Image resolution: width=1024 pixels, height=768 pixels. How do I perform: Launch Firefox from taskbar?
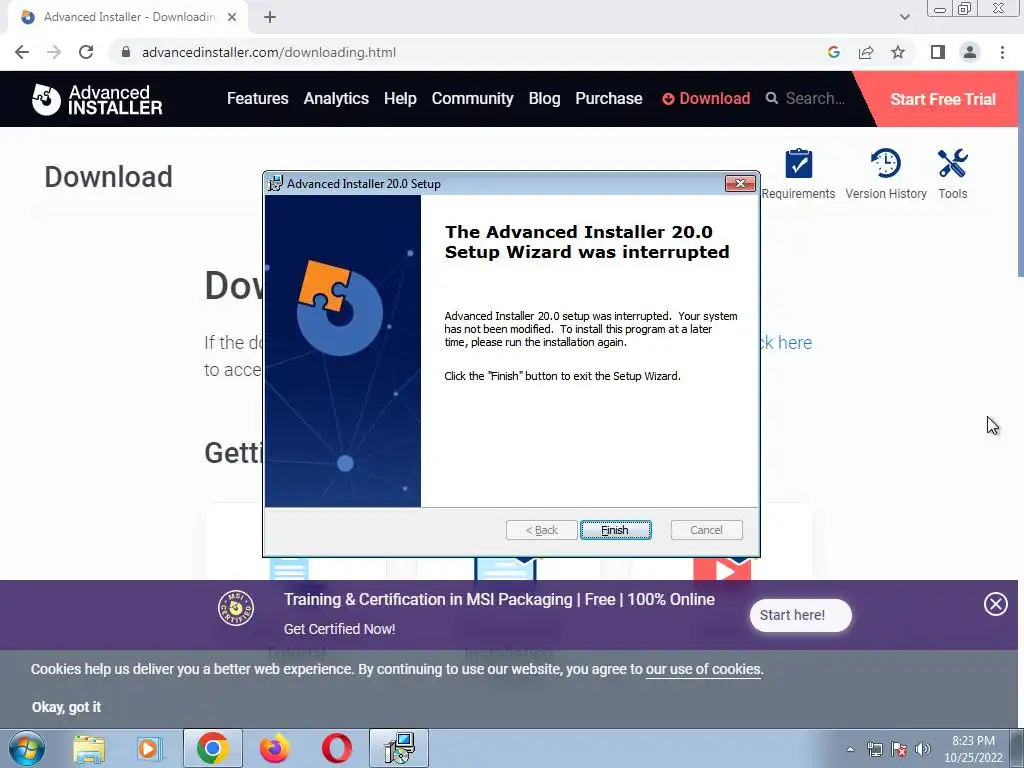coord(274,748)
